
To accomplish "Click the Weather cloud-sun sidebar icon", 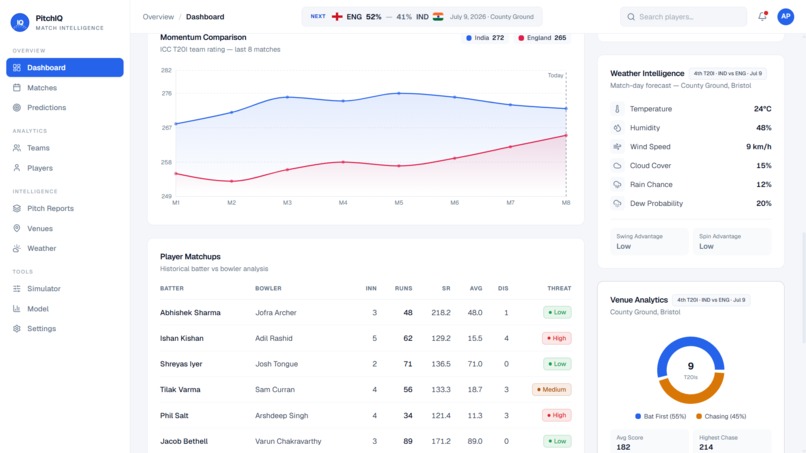I will tap(17, 248).
